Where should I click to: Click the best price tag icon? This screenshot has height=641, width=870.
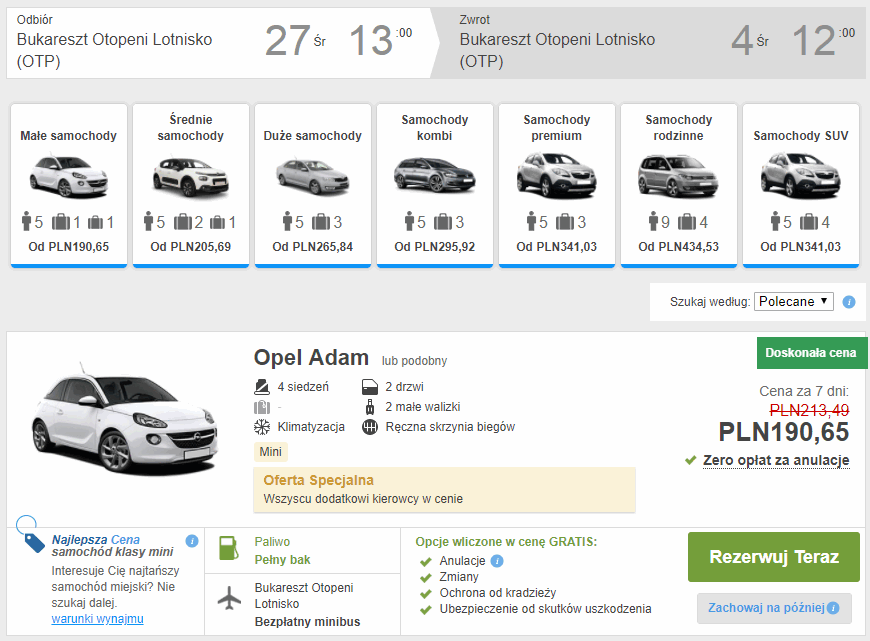(x=36, y=543)
